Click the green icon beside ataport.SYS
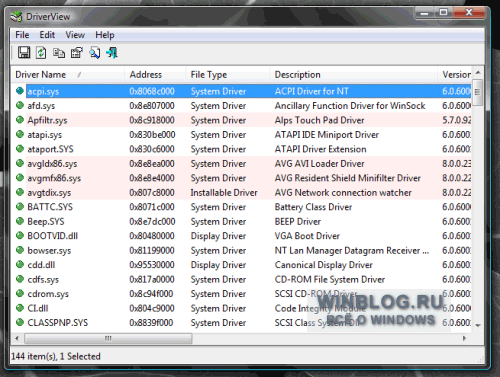This screenshot has height=377, width=500. tap(20, 148)
